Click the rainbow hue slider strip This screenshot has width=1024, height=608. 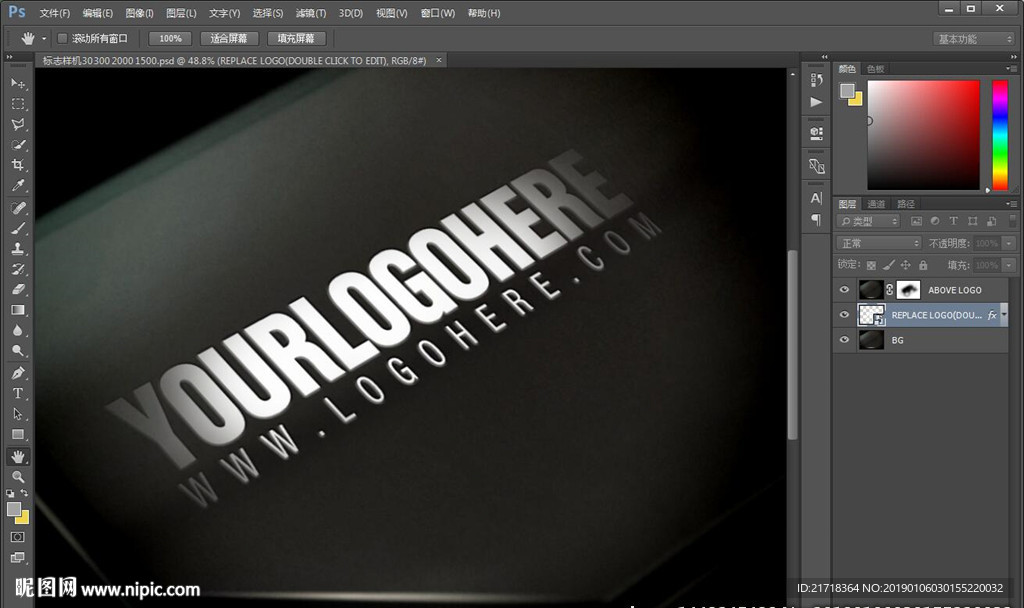point(999,135)
